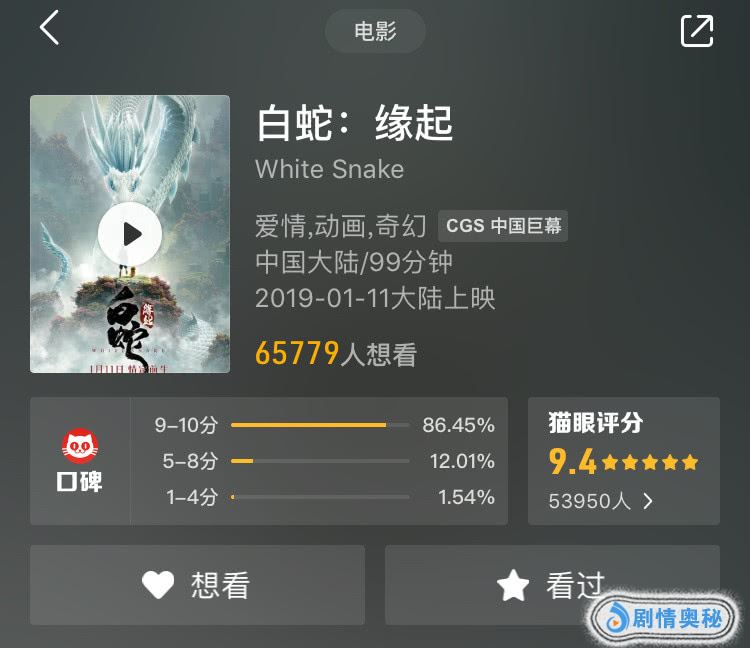Mark the movie as 看过
750x648 pixels.
[552, 585]
